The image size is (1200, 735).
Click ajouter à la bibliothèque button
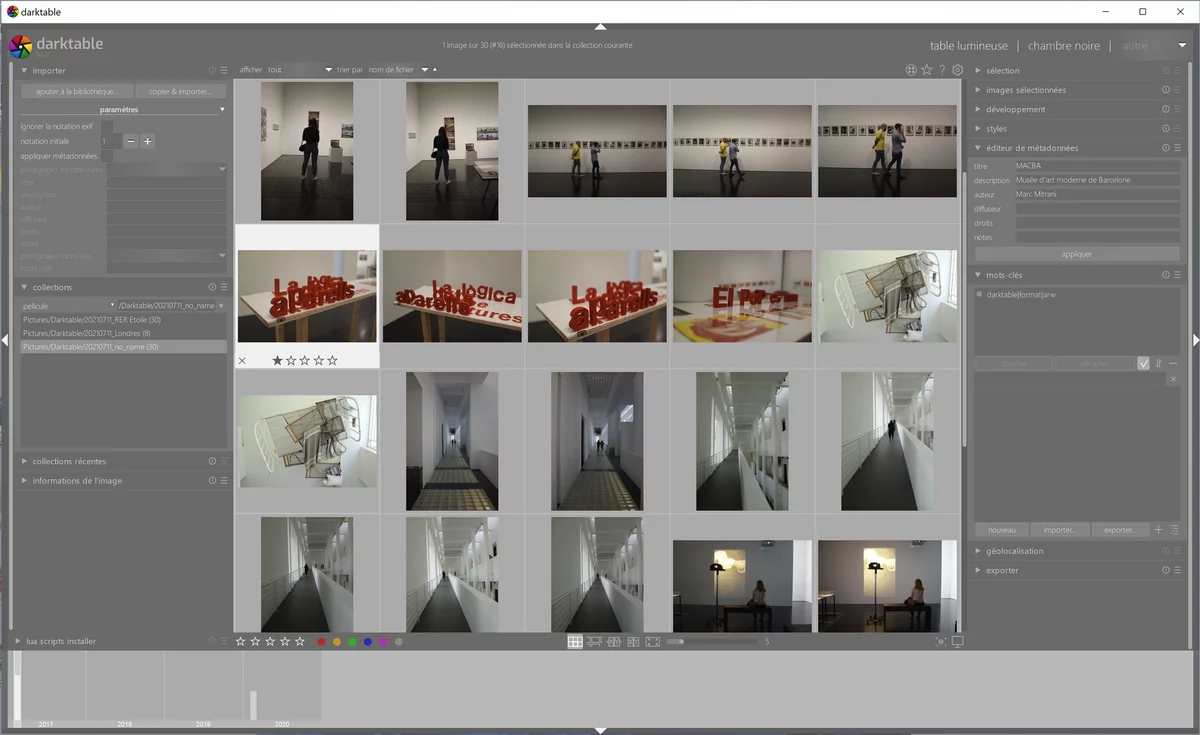[76, 91]
